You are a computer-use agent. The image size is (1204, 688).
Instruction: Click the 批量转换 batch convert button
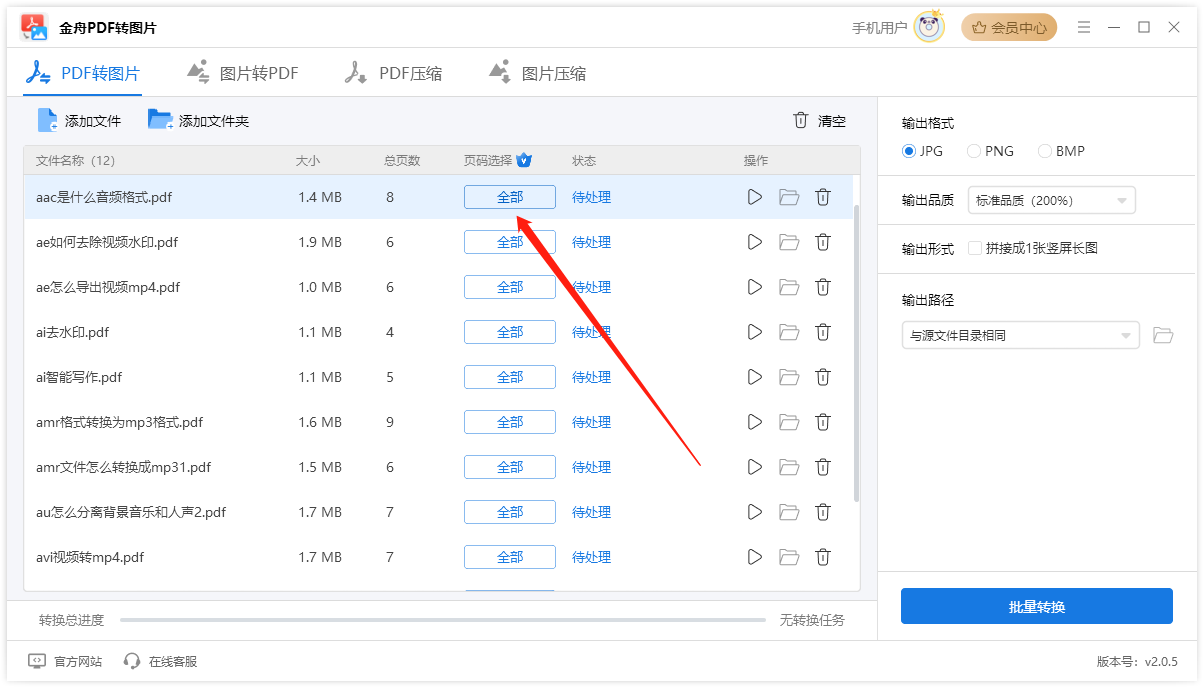(1036, 606)
